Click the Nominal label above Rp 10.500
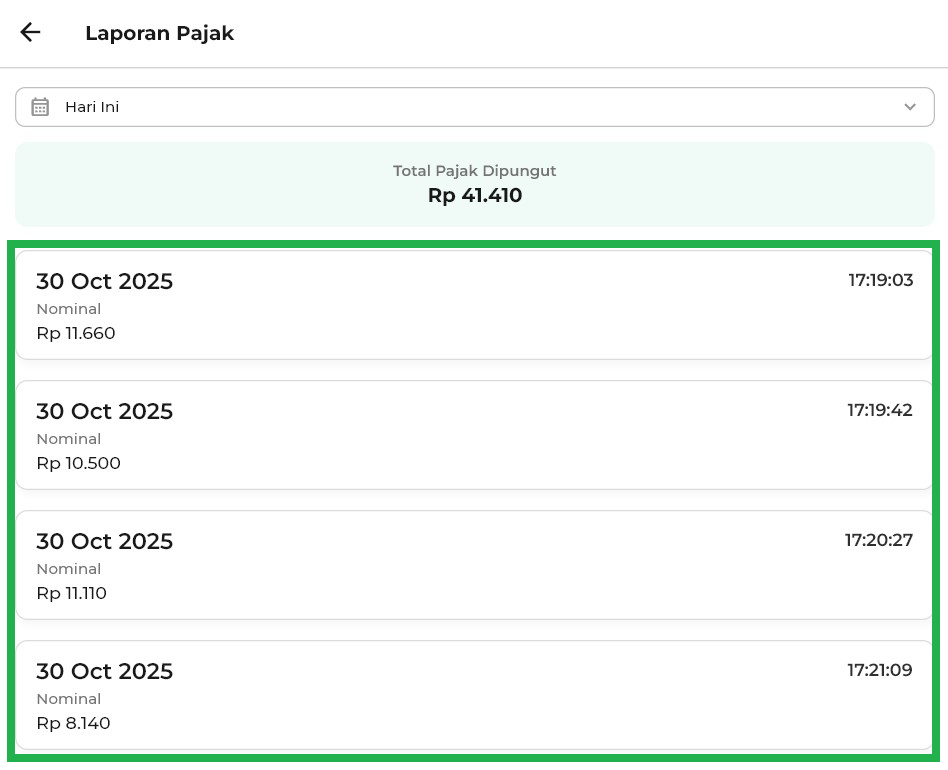 tap(69, 439)
